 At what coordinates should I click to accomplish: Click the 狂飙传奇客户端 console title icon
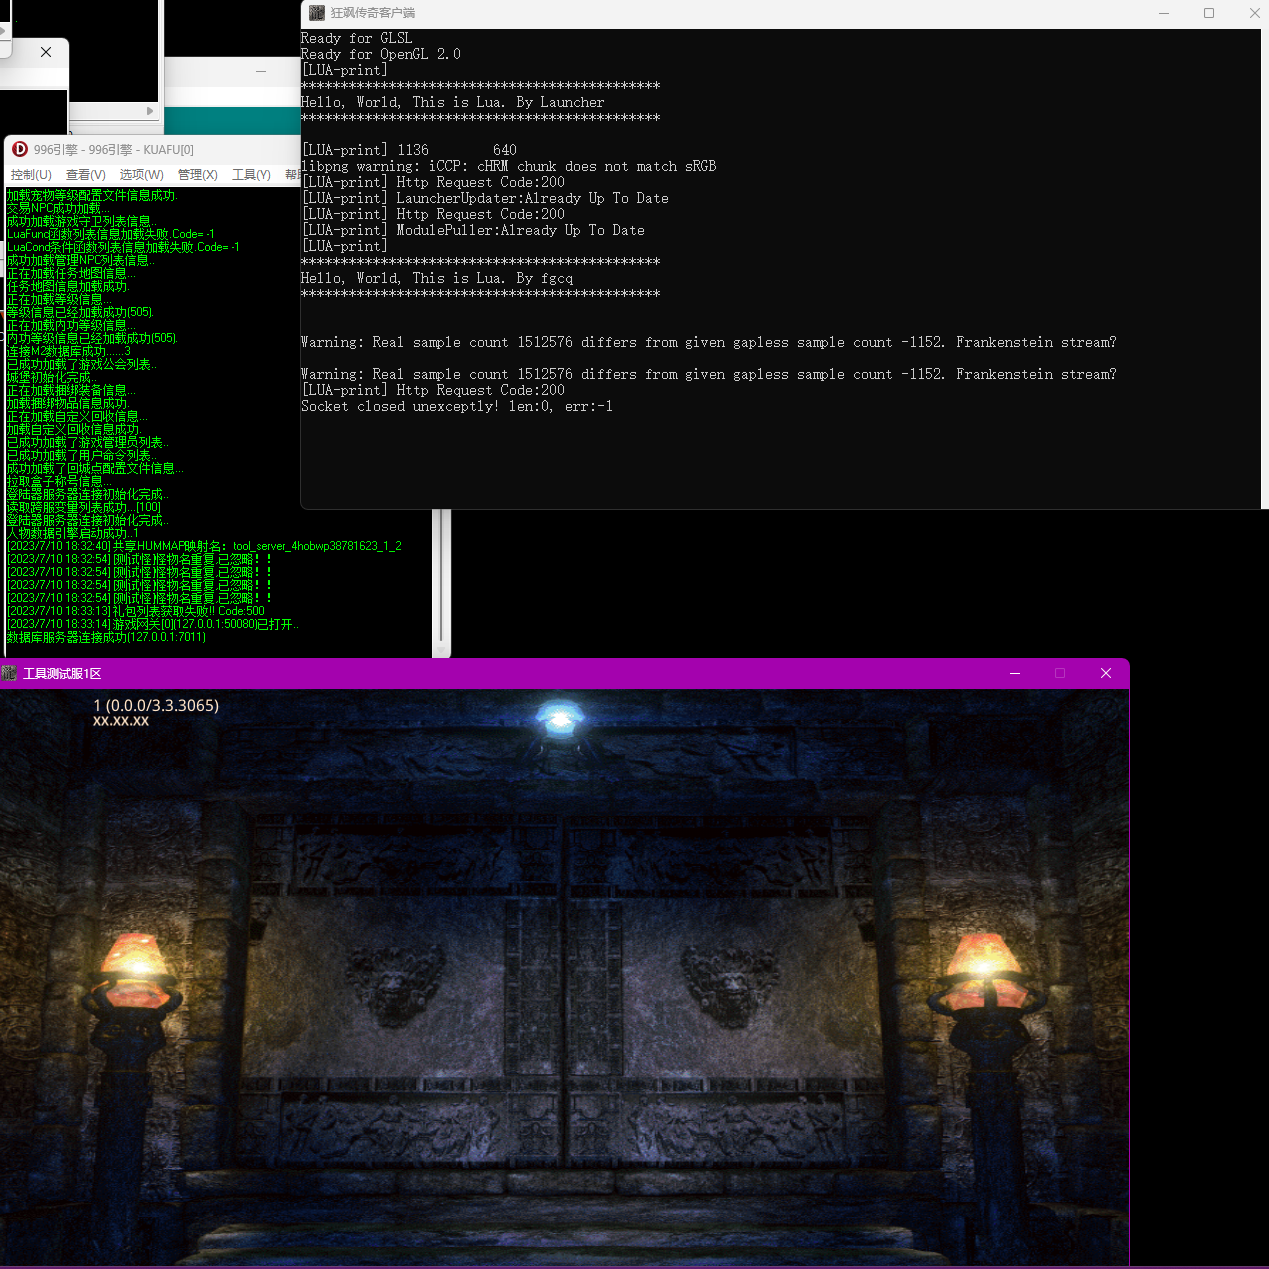tap(317, 13)
